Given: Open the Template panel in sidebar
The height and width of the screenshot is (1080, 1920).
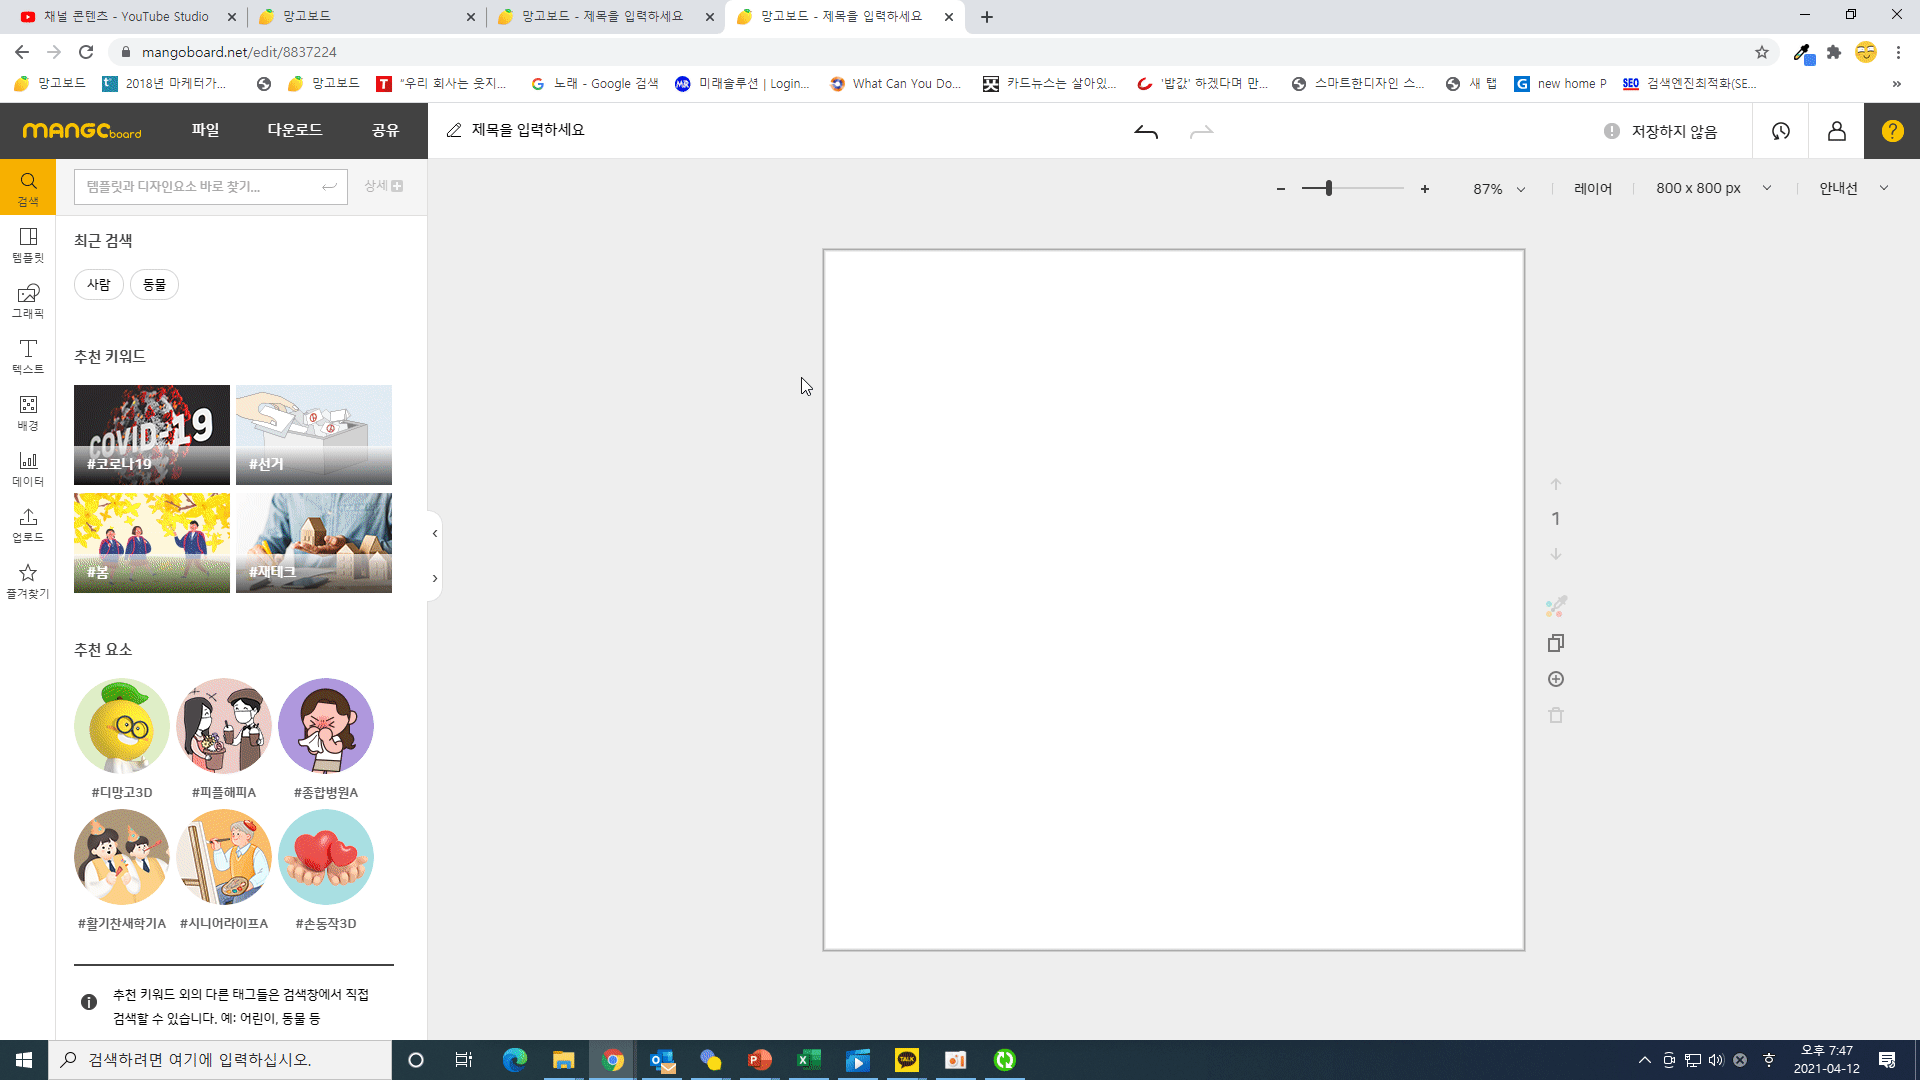Looking at the screenshot, I should click(28, 244).
